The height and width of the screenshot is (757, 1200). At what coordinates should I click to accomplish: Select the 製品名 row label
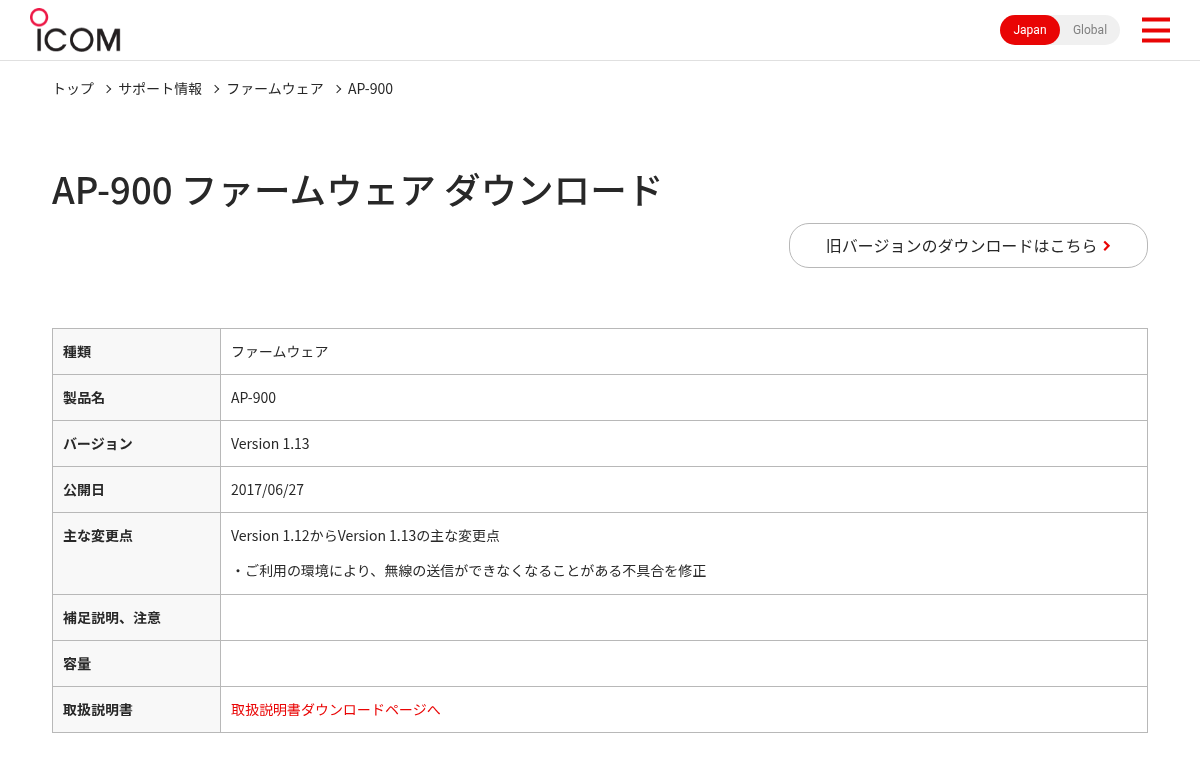[x=84, y=398]
